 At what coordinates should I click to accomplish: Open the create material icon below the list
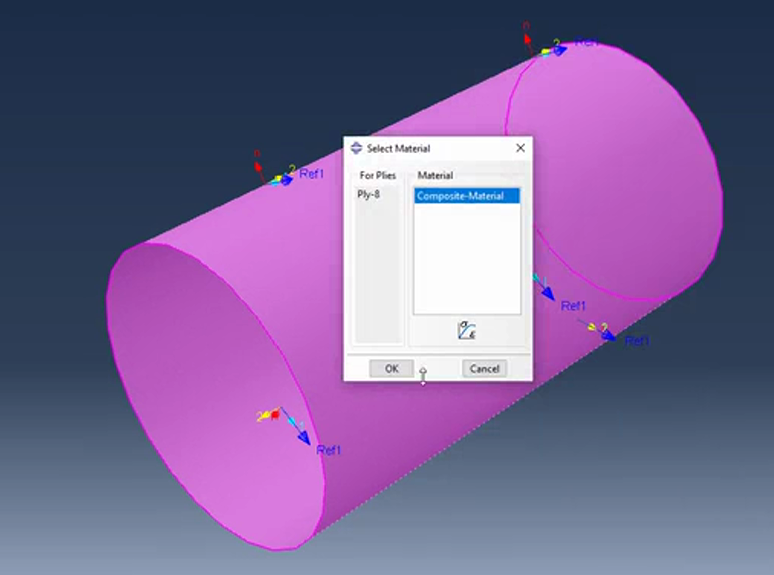click(466, 330)
